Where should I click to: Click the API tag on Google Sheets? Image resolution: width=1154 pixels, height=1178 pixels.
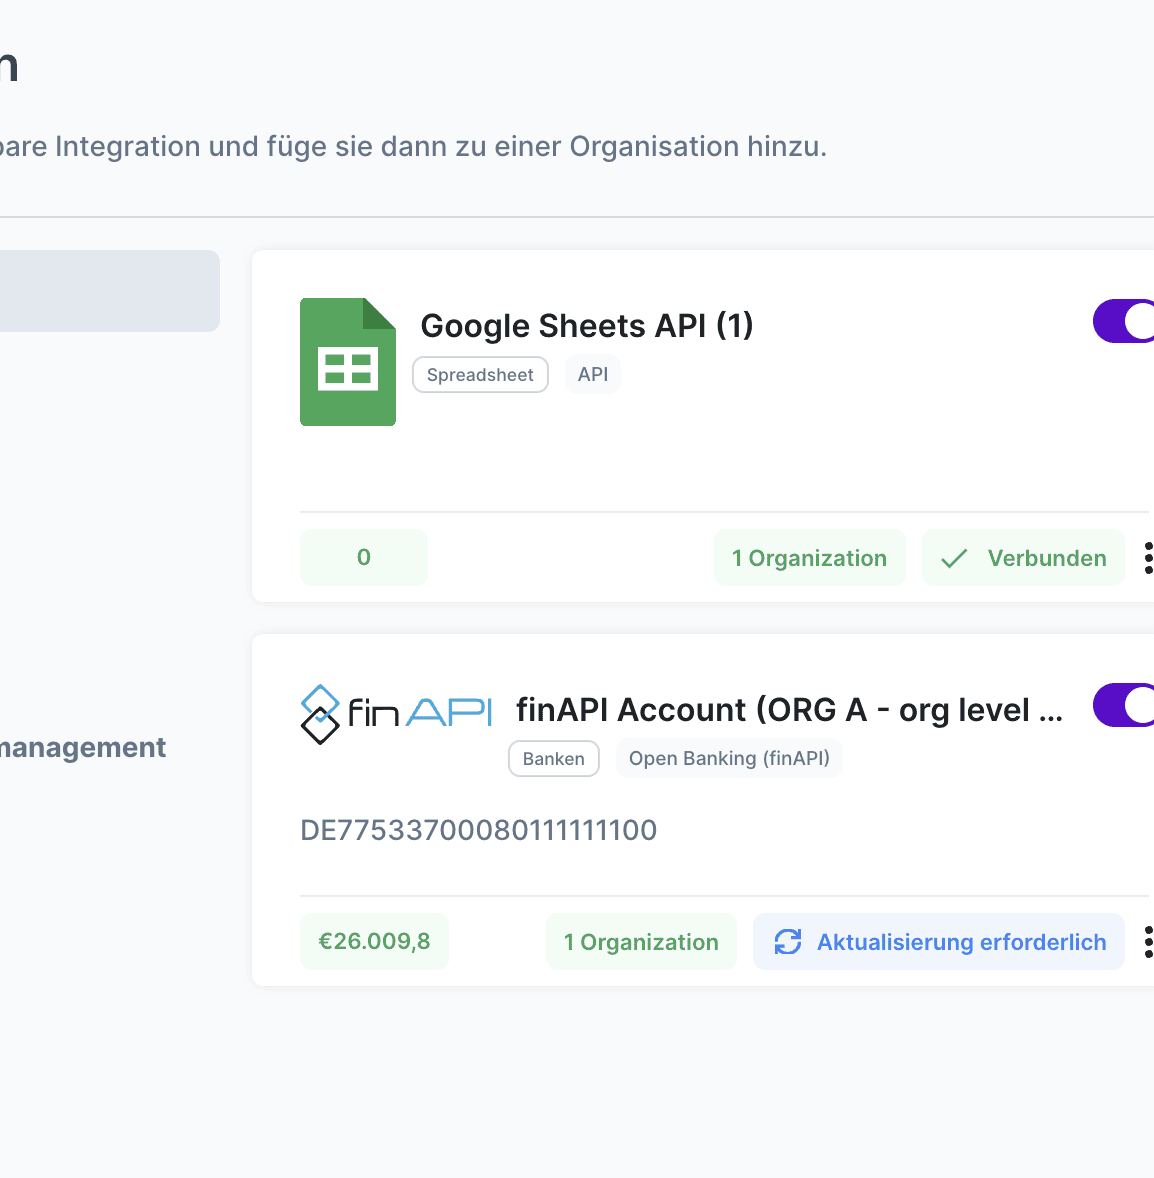[x=593, y=375]
